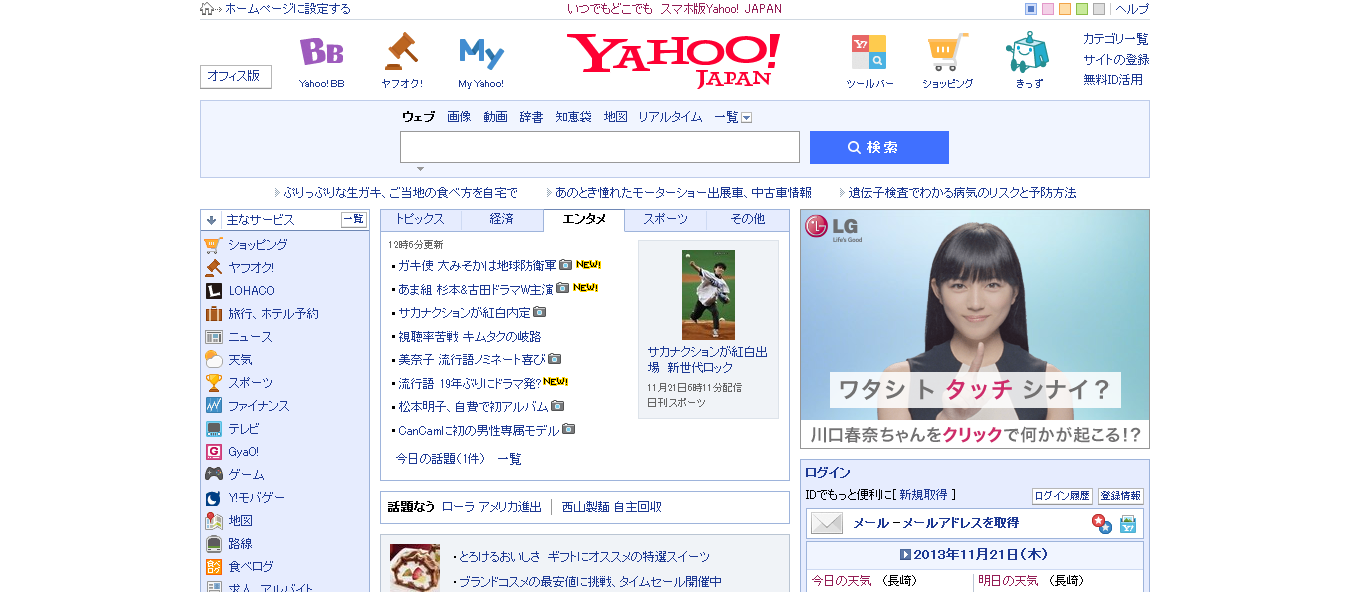This screenshot has height=592, width=1349.
Task: Switch to その他 tab
Action: [747, 219]
